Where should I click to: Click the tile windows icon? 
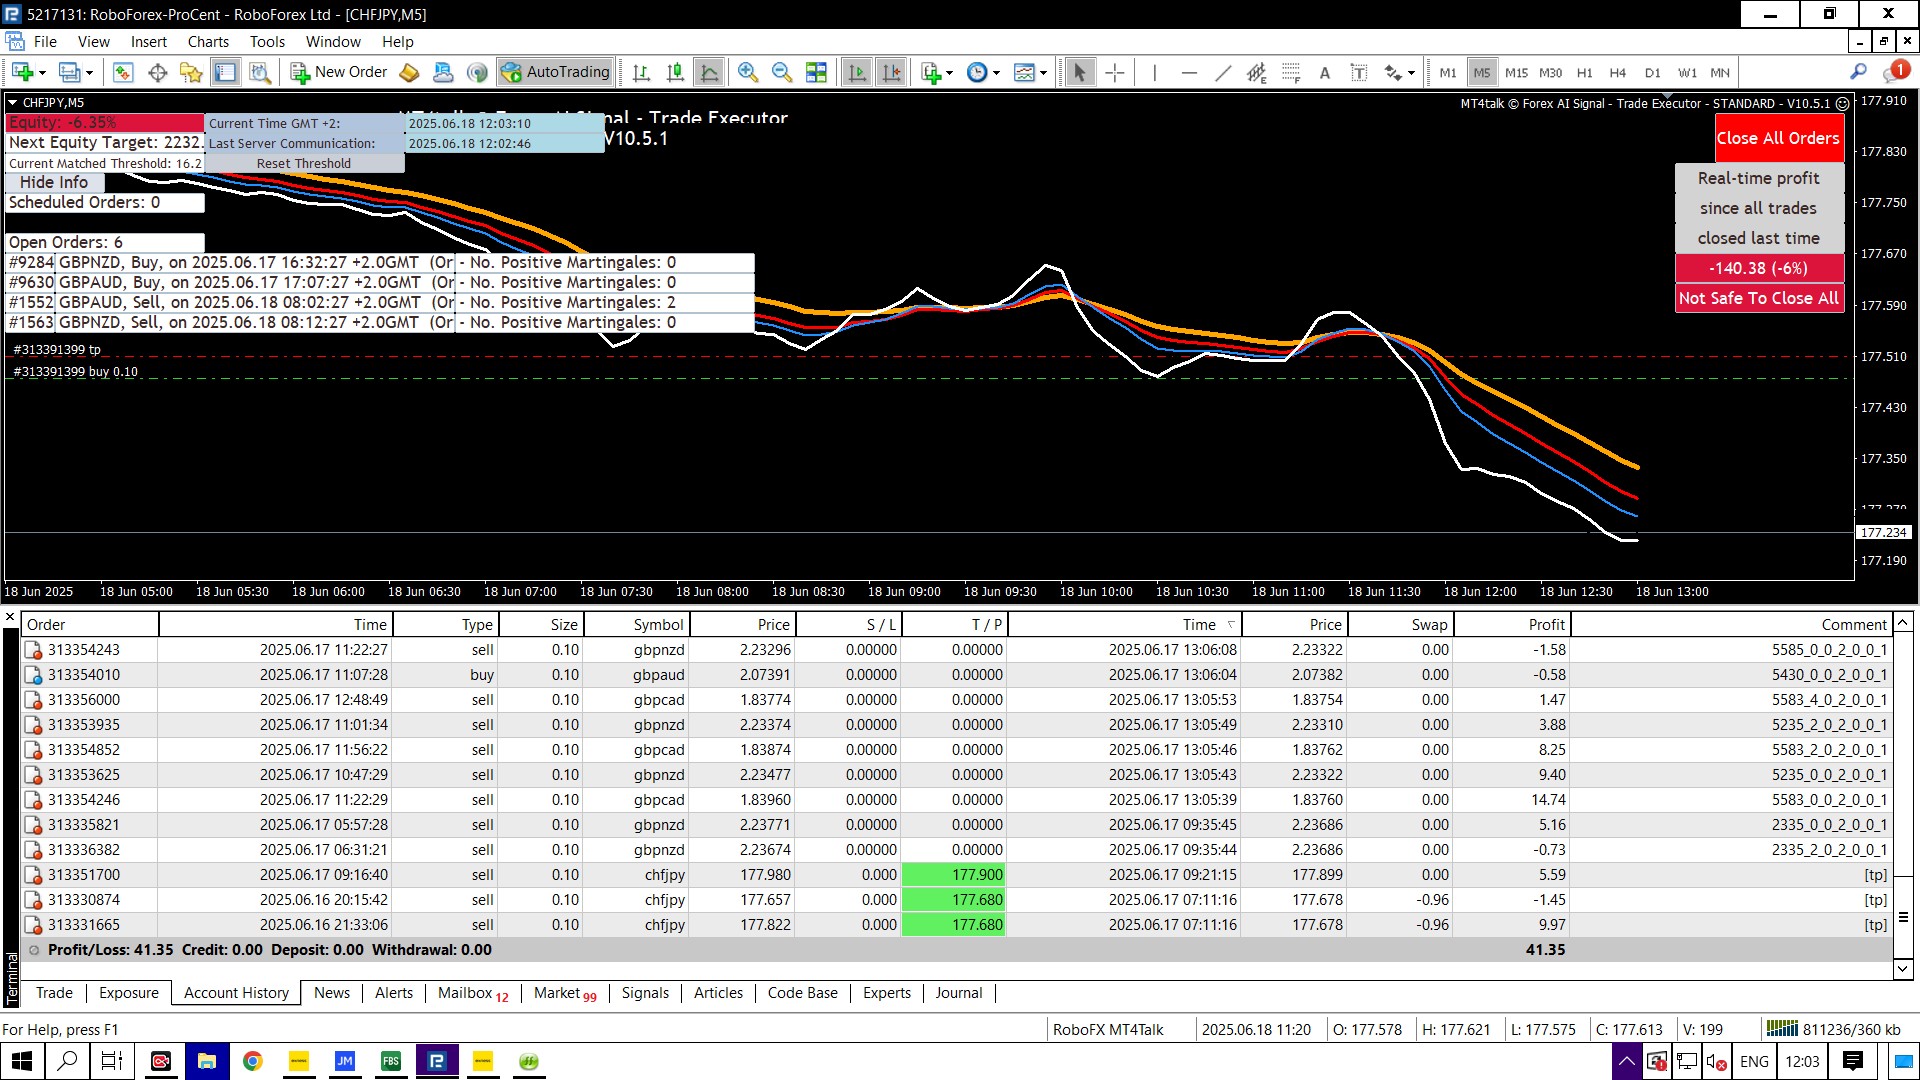point(816,72)
